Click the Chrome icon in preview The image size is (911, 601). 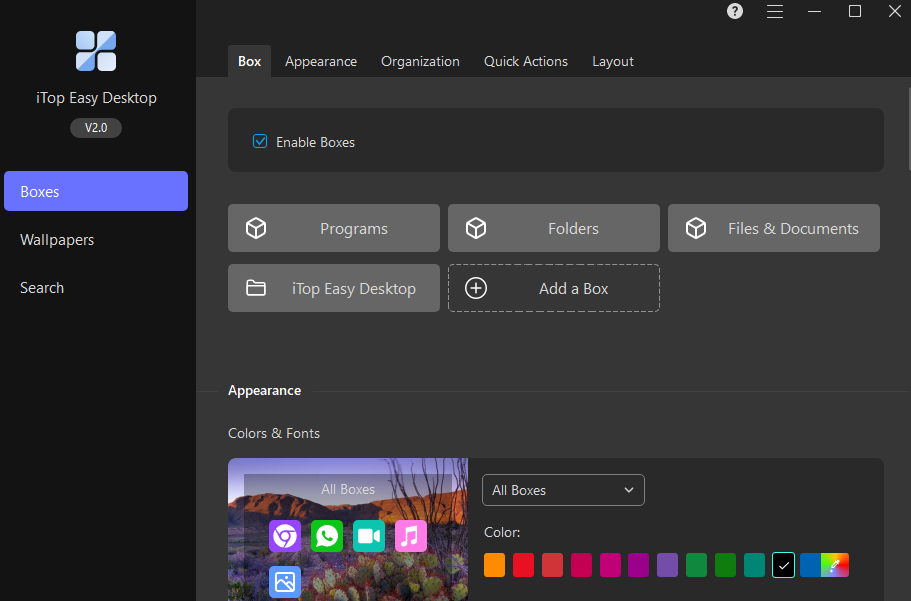click(285, 536)
